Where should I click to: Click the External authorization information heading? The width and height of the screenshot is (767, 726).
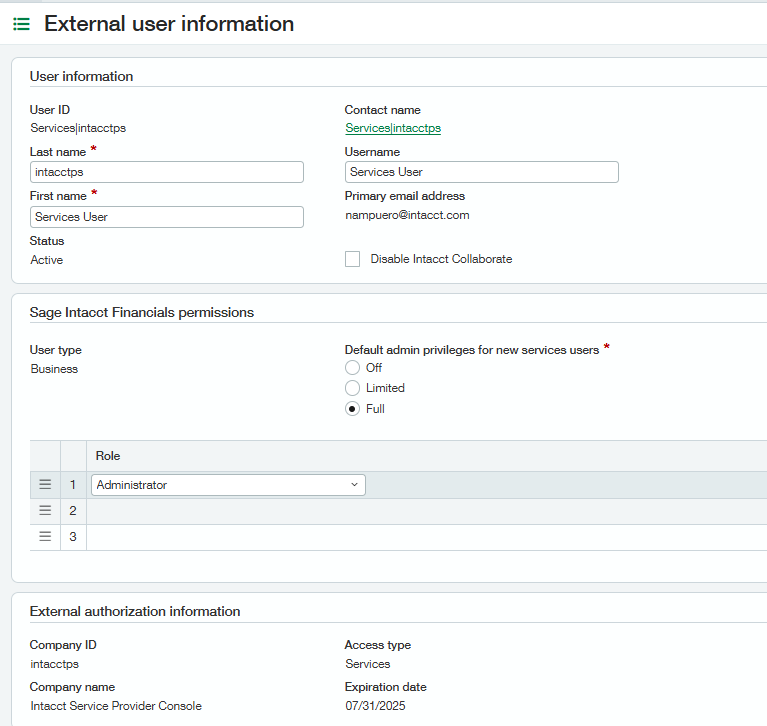click(135, 611)
